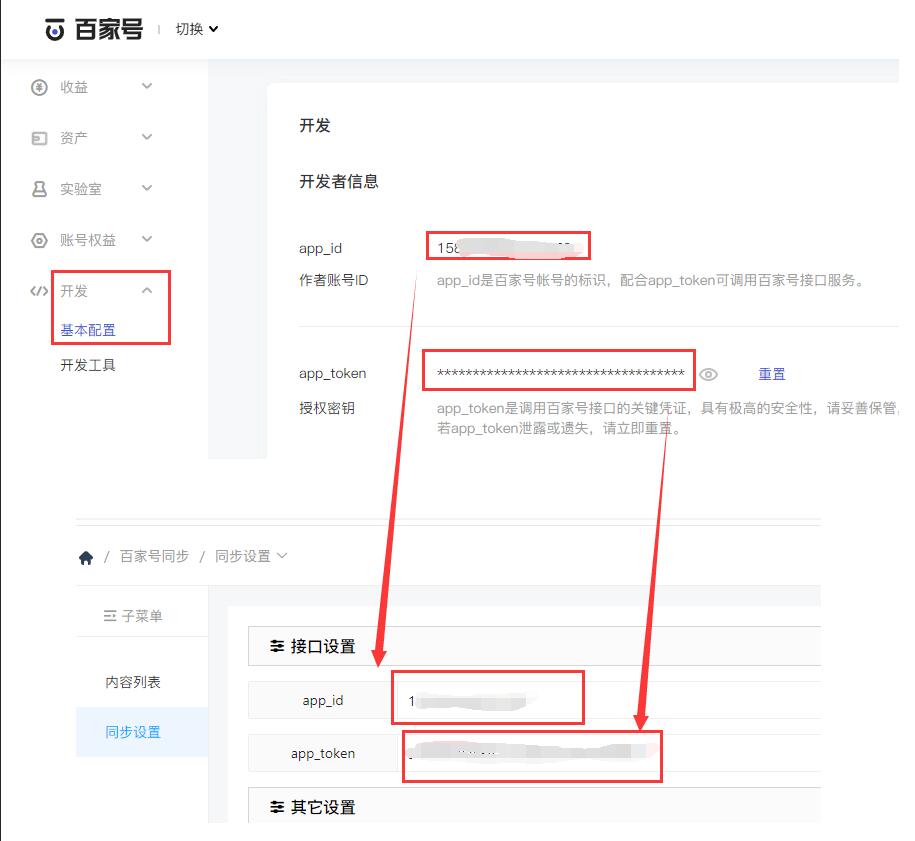The image size is (915, 841).
Task: Click the 接口设置 sliders icon
Action: [277, 645]
